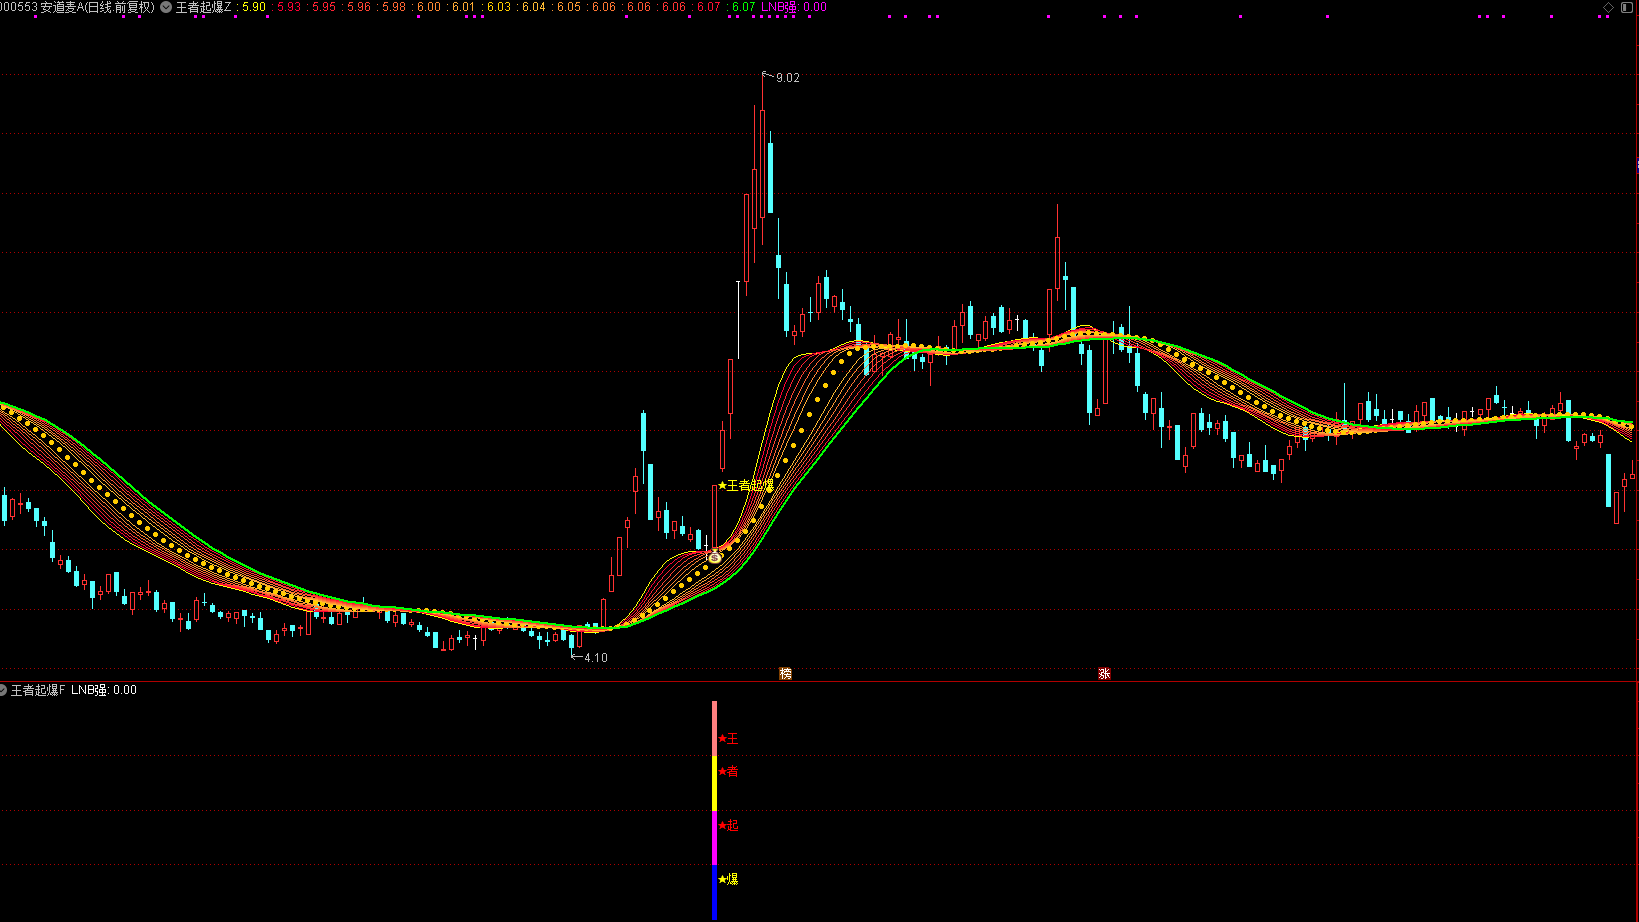Click the ★王者起爆 signal label on the chart
1639x922 pixels.
click(746, 485)
